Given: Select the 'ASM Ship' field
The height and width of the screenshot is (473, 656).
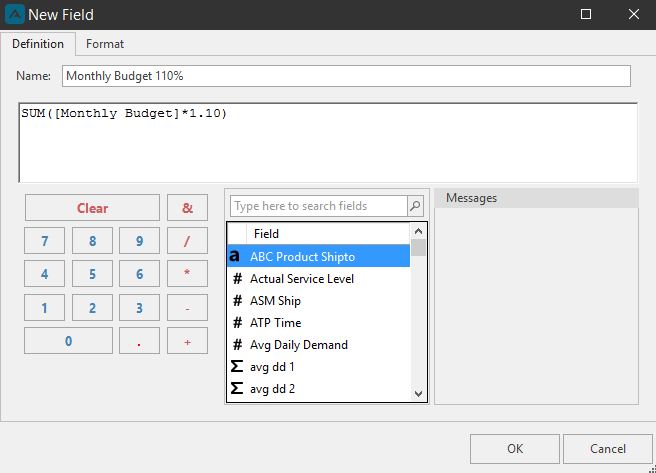Looking at the screenshot, I should [x=318, y=301].
